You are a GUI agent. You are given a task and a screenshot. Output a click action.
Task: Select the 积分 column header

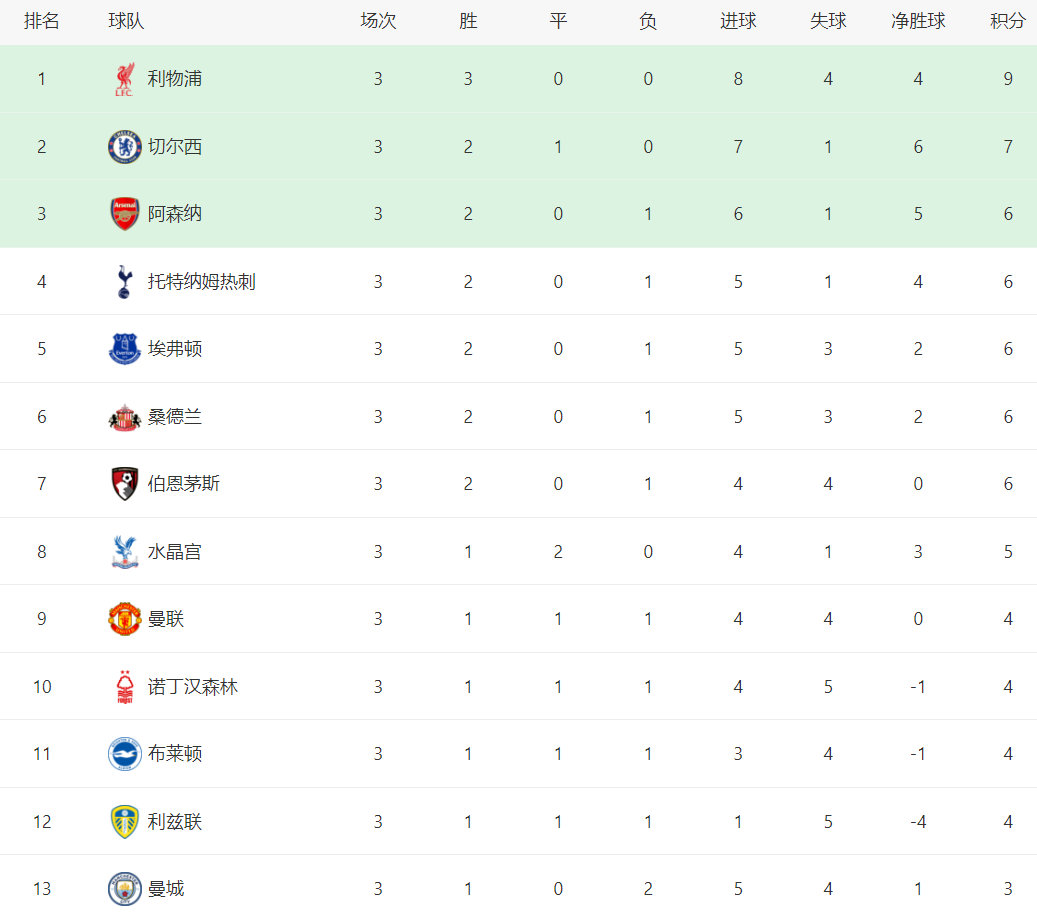(1008, 21)
